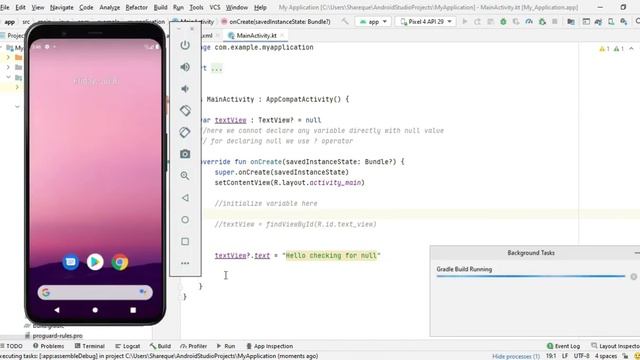Open the Play Store on phone screen
Viewport: 640px width, 360px height.
pos(95,262)
